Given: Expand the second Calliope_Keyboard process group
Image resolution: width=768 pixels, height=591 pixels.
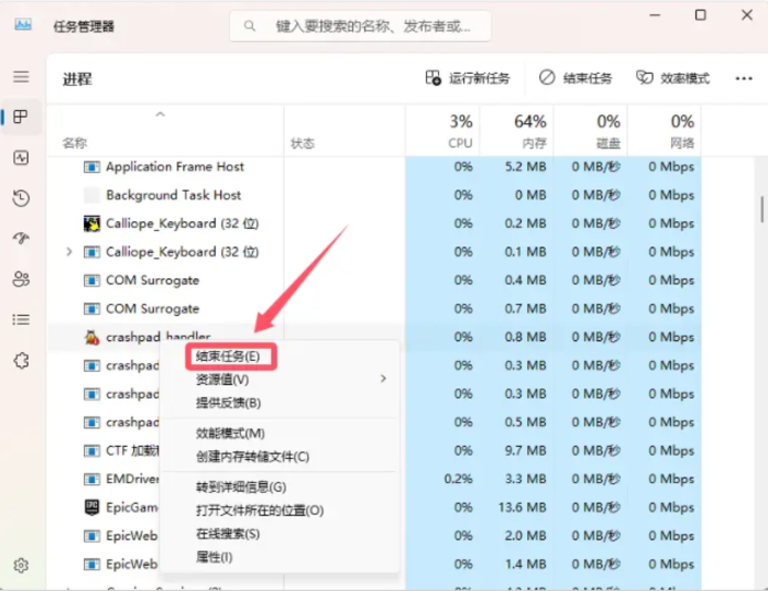Looking at the screenshot, I should click(69, 252).
